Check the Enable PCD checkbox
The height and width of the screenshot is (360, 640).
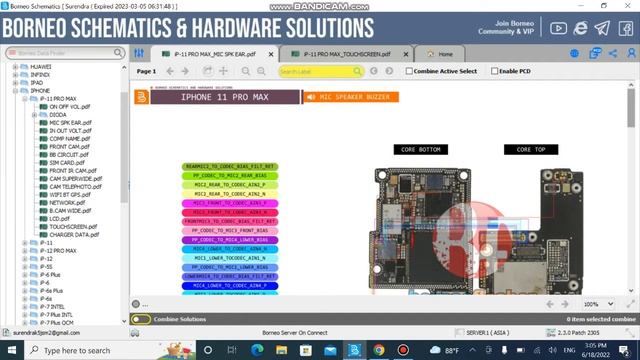tap(494, 71)
